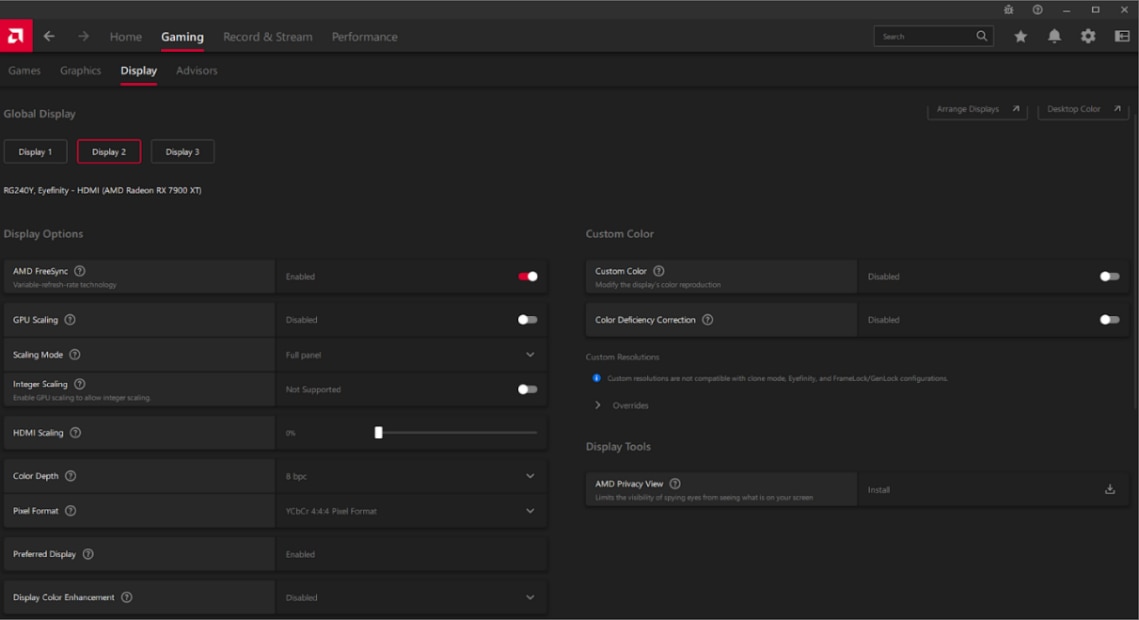Toggle Integer Scaling switch
The height and width of the screenshot is (620, 1139).
[x=528, y=389]
